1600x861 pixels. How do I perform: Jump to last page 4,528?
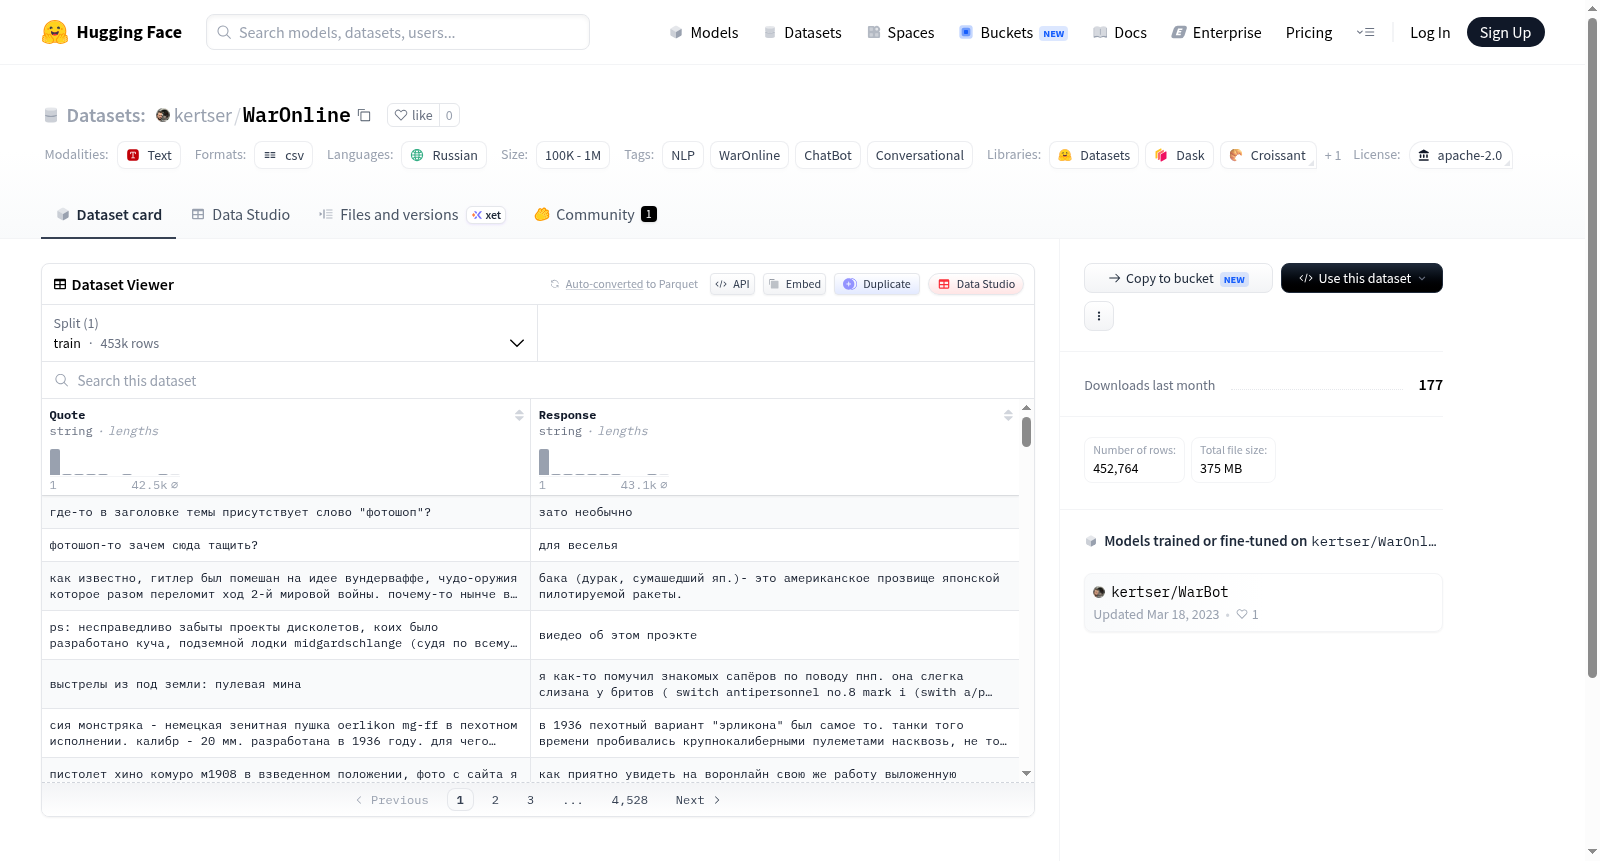pos(630,800)
